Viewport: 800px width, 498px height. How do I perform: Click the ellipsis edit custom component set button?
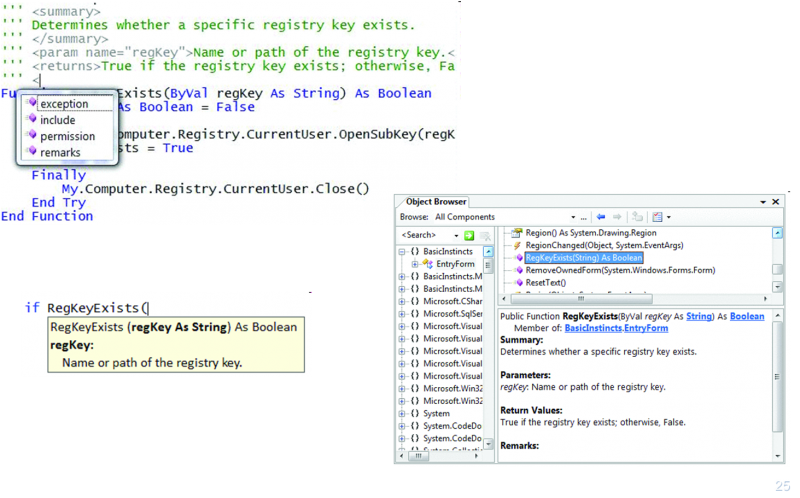click(x=583, y=217)
